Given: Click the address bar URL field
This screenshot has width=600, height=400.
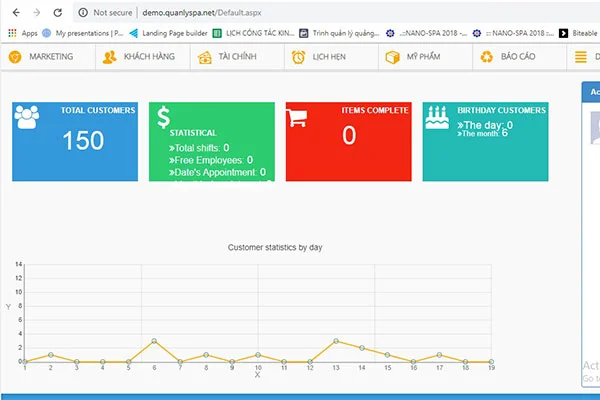Looking at the screenshot, I should (200, 13).
